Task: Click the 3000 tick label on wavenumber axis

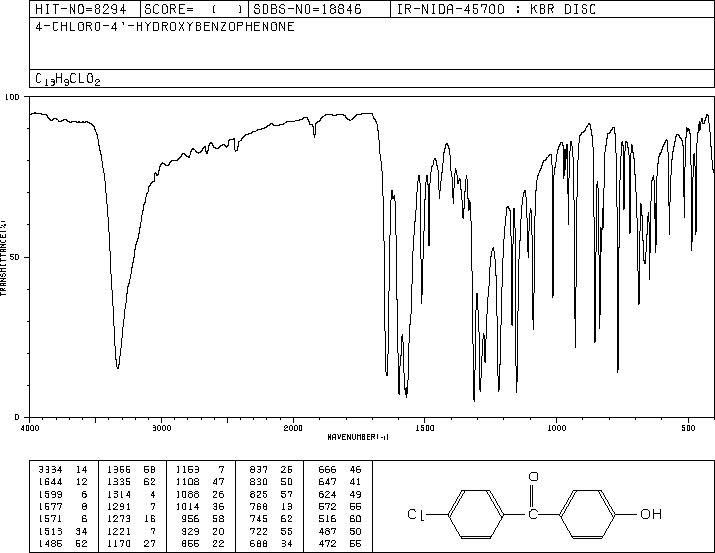Action: click(x=161, y=428)
